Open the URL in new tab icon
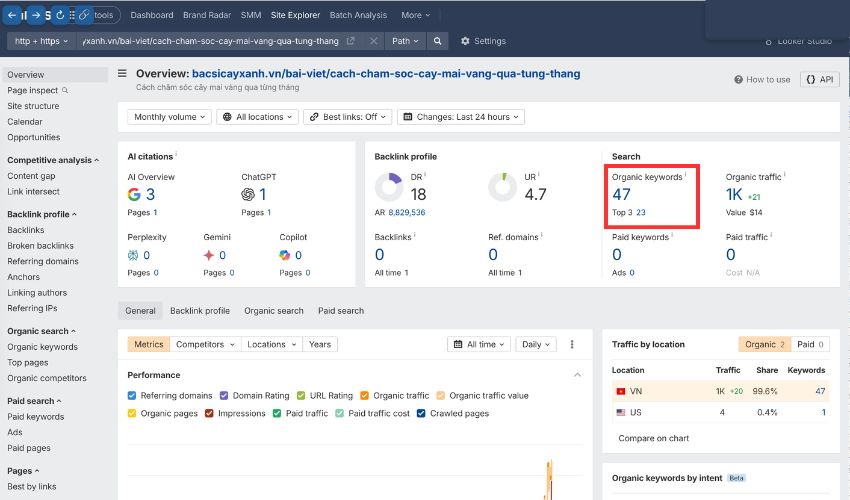Viewport: 850px width, 500px height. [x=350, y=41]
